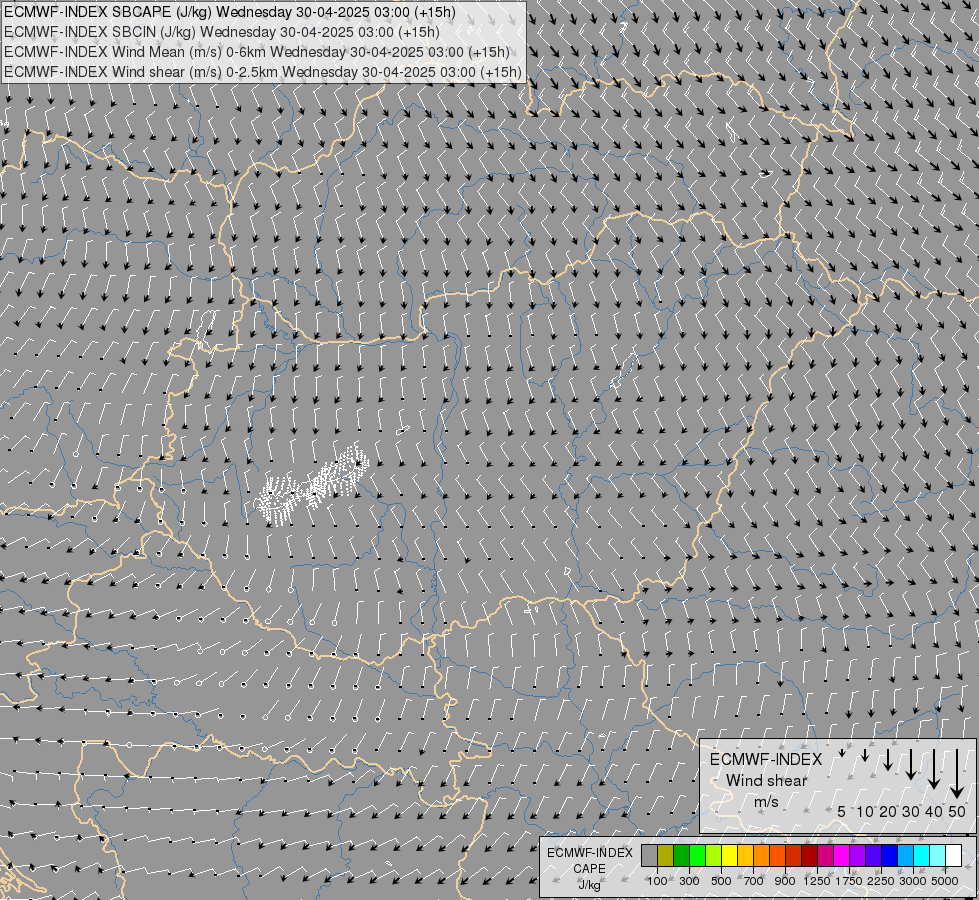Click the 500 value on CAPE scale
The height and width of the screenshot is (900, 979).
click(721, 881)
